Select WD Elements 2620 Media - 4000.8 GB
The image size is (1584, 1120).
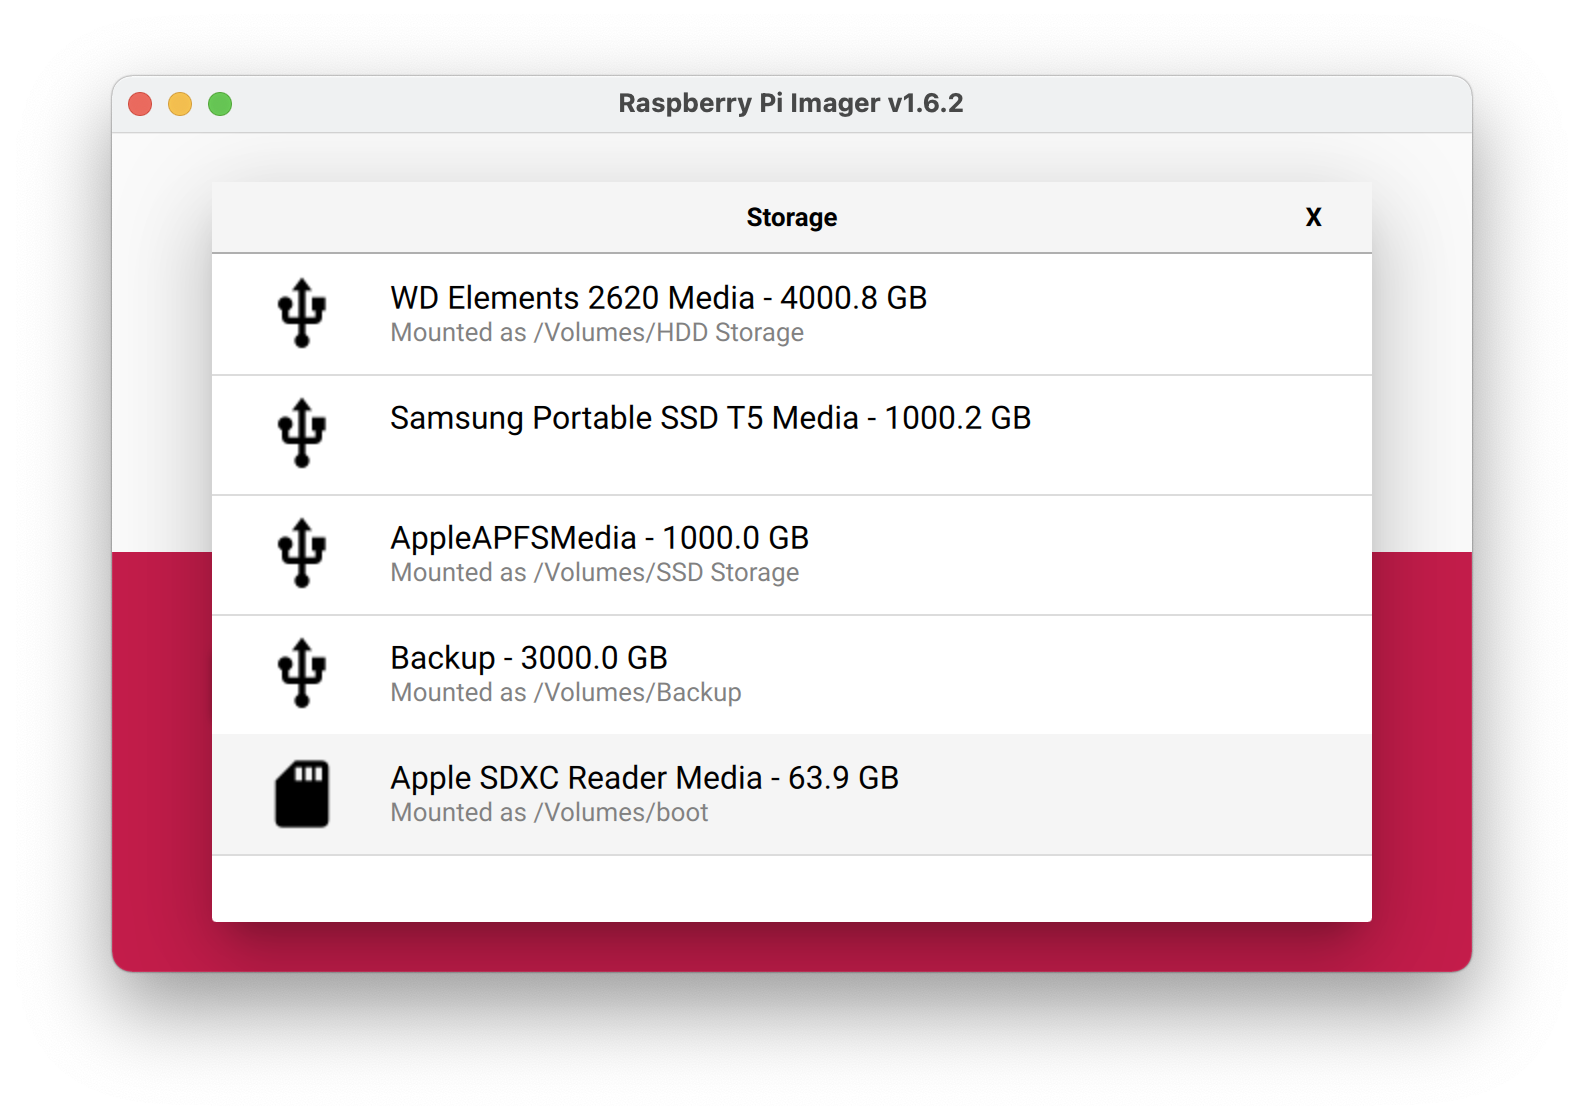[x=792, y=315]
